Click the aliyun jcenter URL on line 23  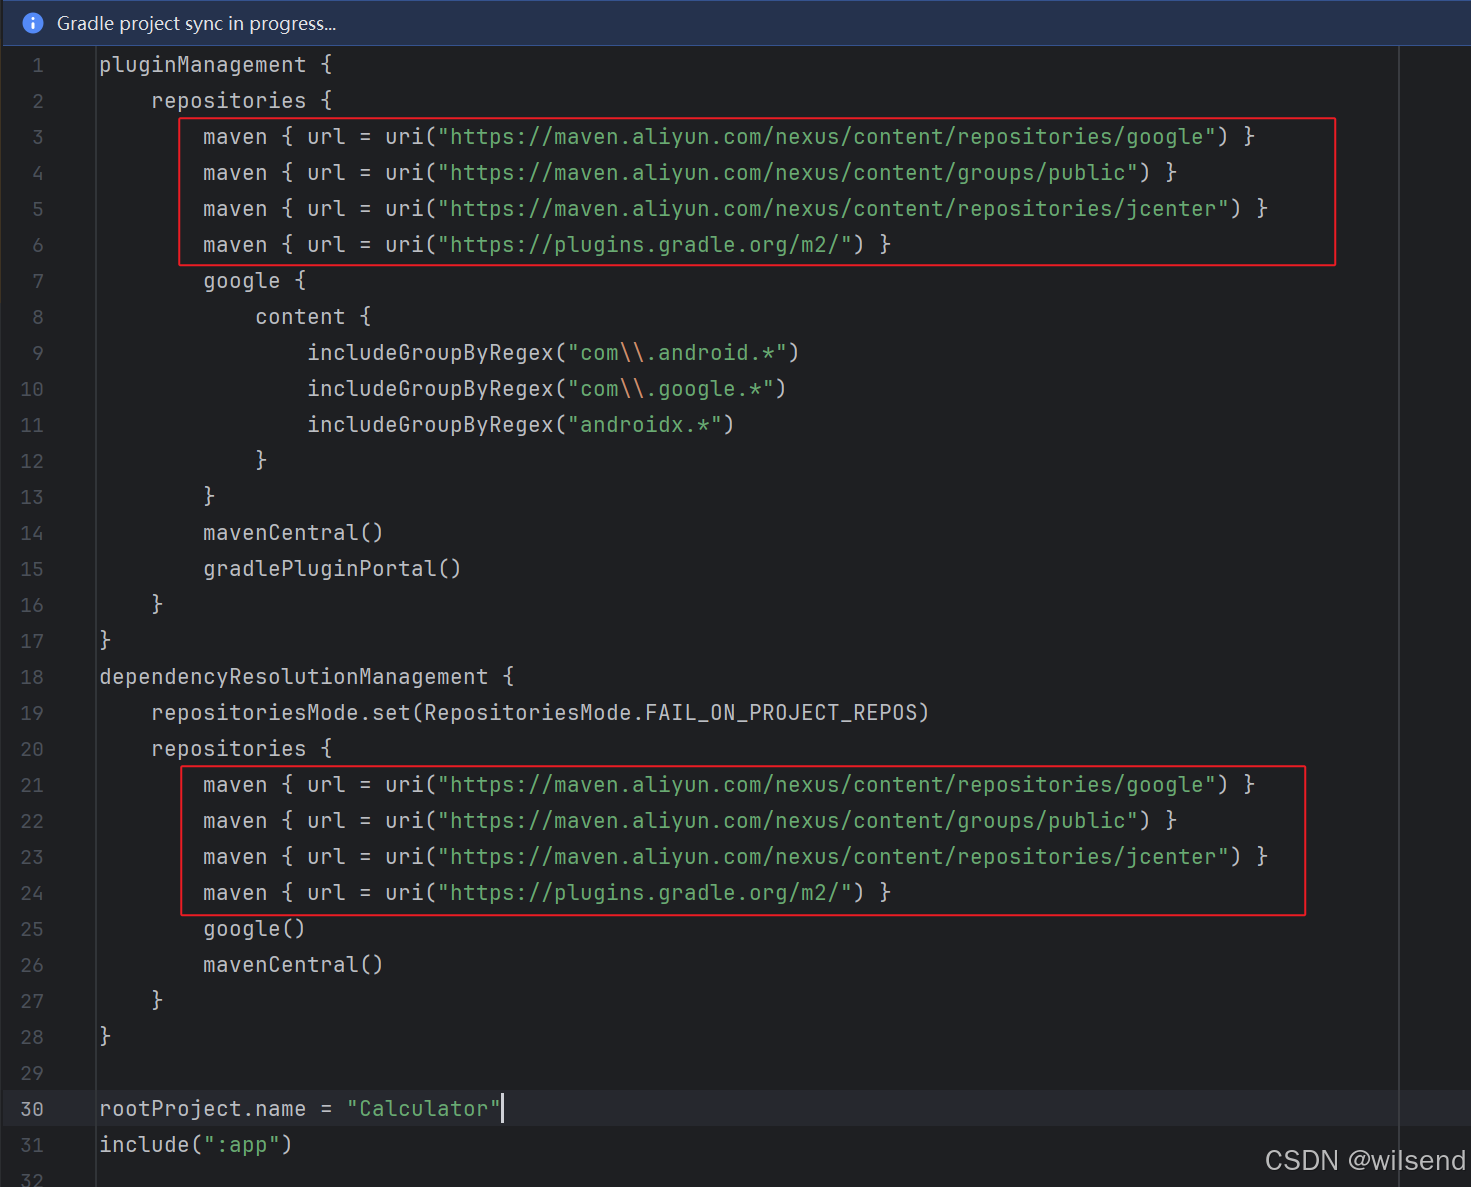pos(838,856)
